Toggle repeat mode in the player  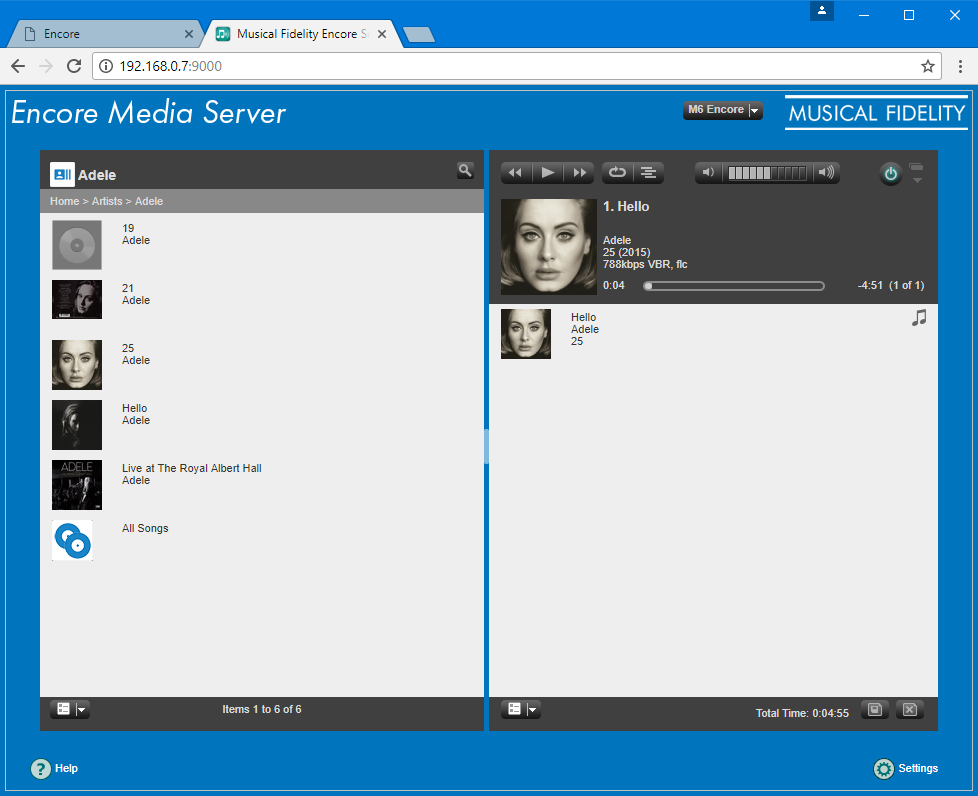617,173
